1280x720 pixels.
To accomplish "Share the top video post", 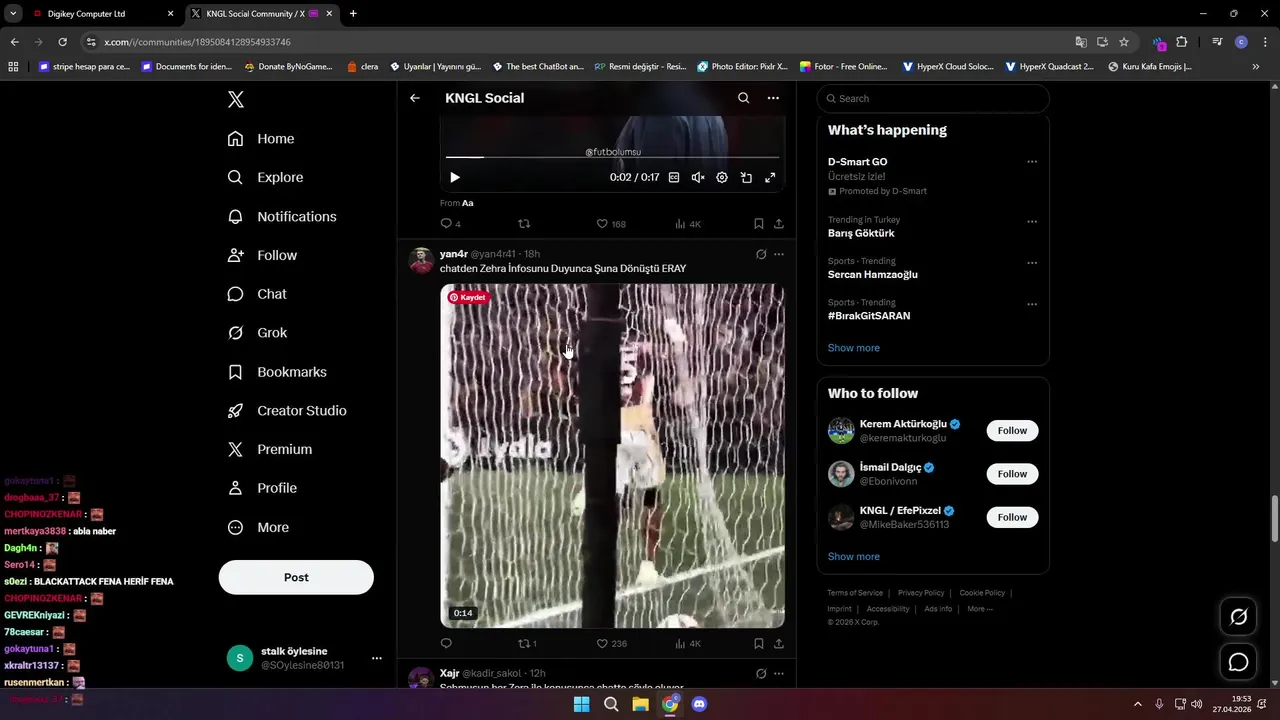I will pyautogui.click(x=779, y=224).
